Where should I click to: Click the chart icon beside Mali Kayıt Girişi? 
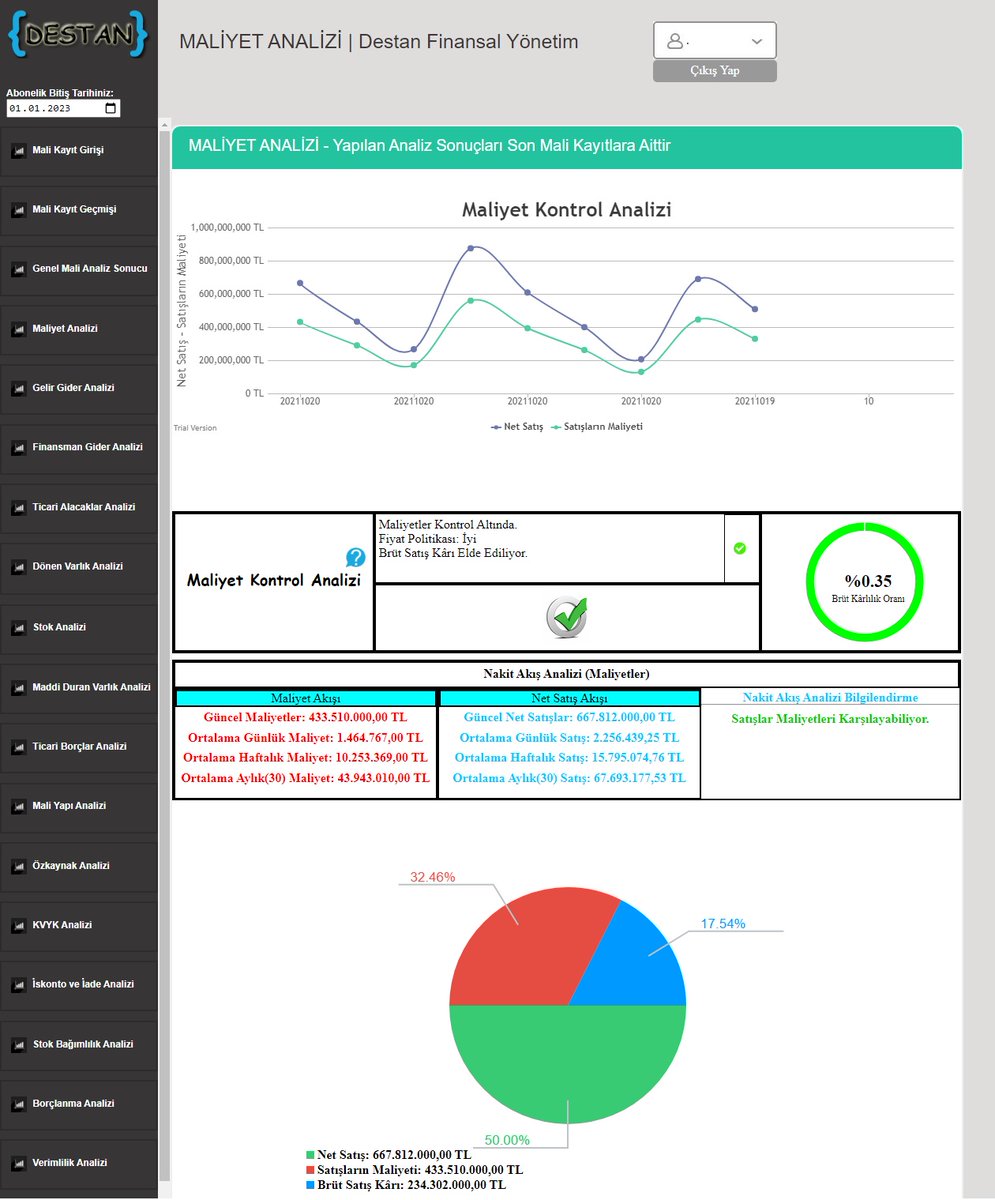pos(18,151)
